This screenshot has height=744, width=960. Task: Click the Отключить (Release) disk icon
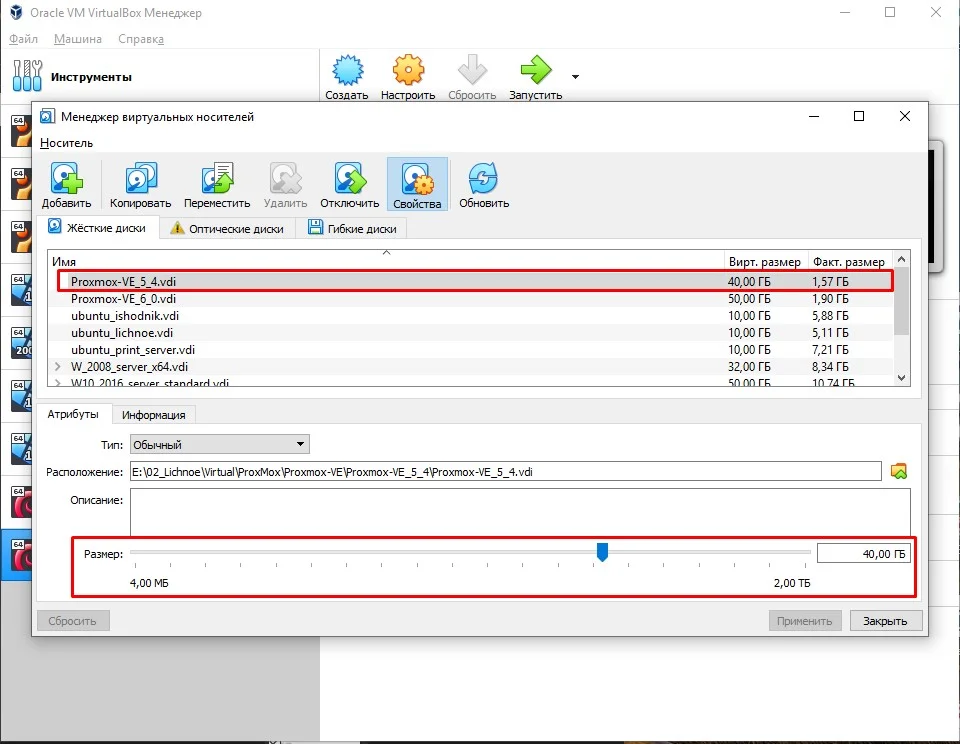click(350, 178)
